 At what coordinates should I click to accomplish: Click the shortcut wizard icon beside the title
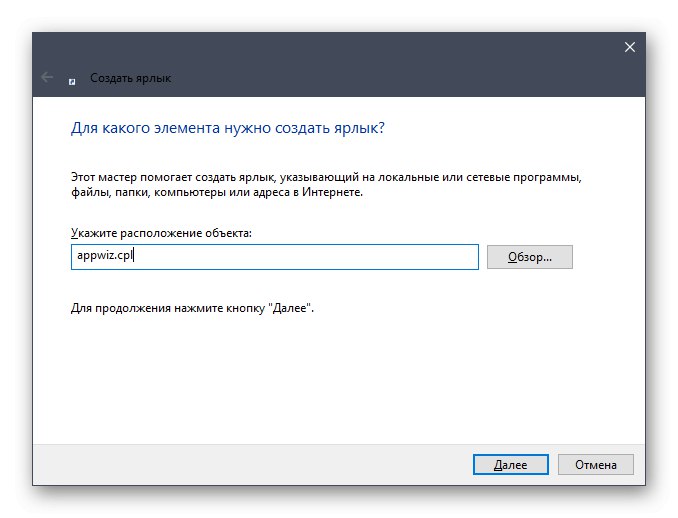(x=73, y=78)
